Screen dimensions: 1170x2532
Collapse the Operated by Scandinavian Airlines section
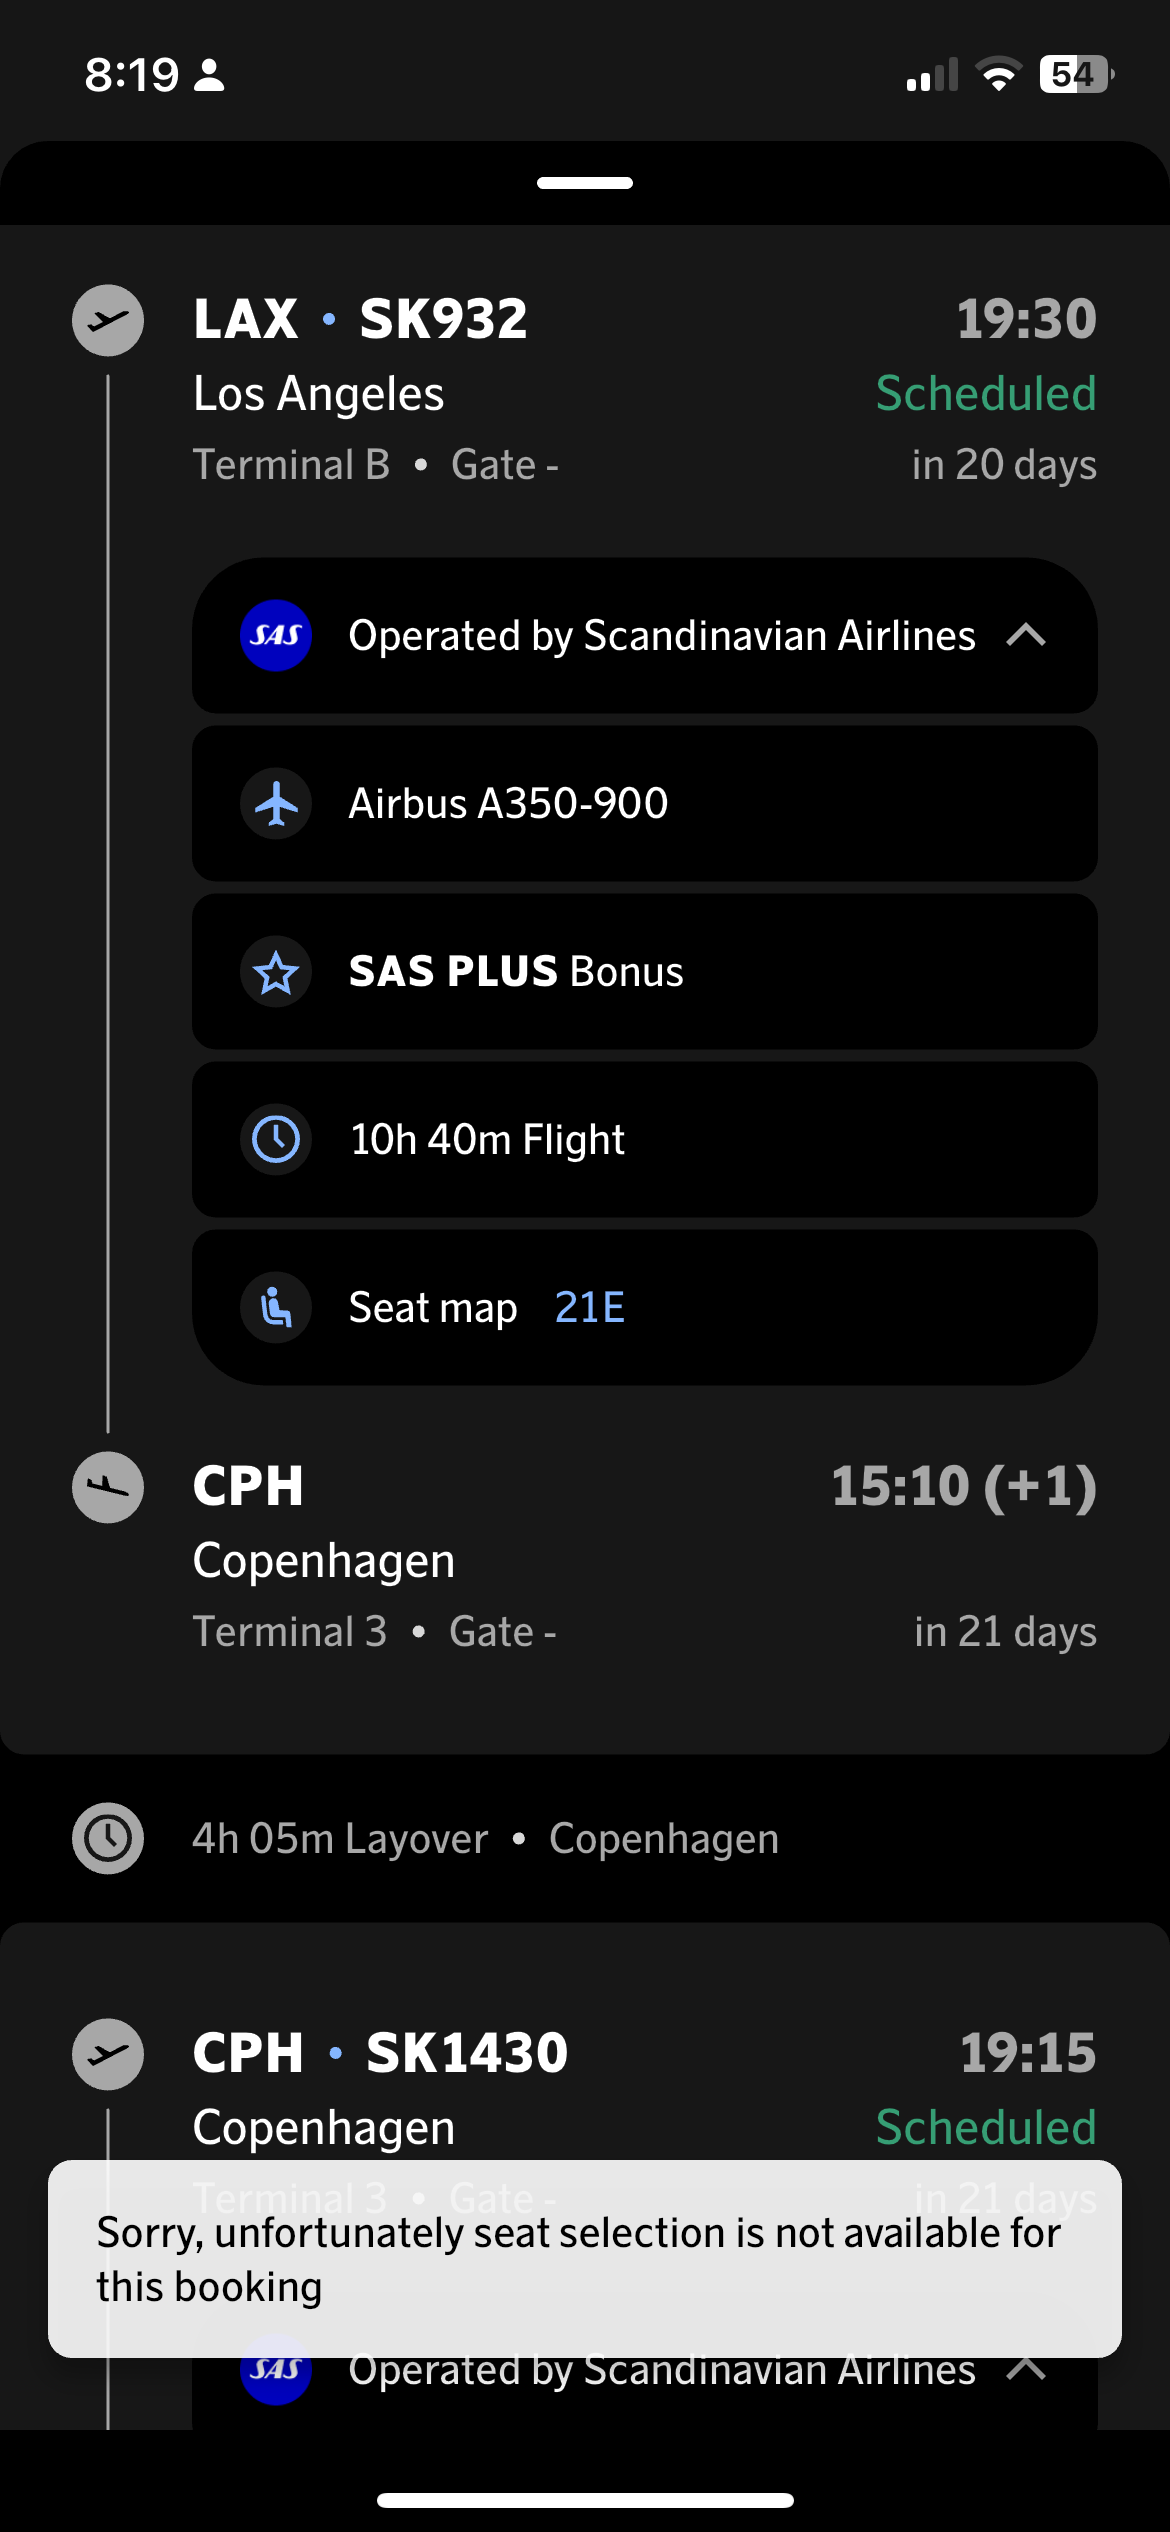tap(1026, 636)
